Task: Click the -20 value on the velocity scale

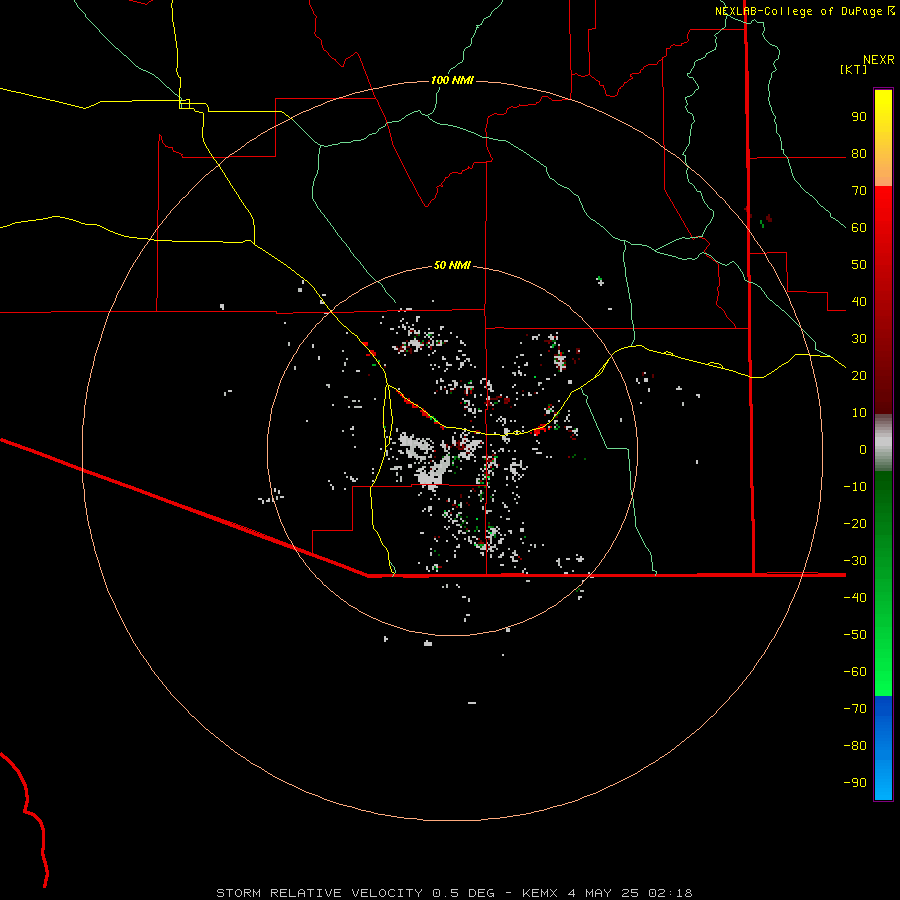Action: tap(855, 523)
